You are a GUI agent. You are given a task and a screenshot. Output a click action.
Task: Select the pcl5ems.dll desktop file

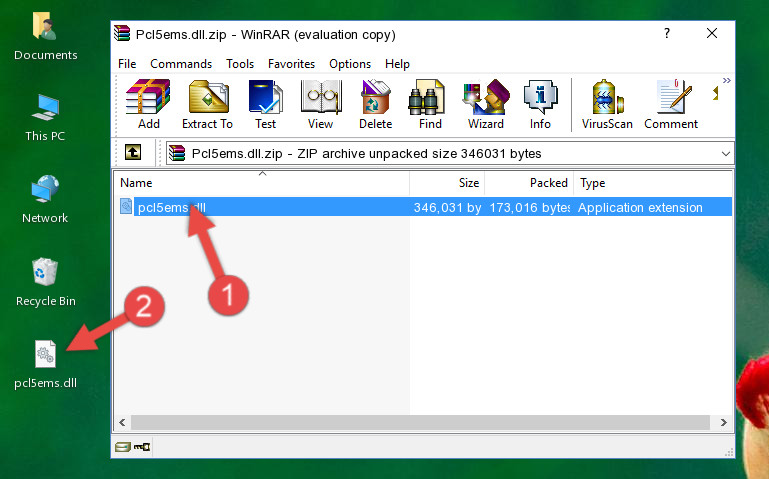(45, 365)
